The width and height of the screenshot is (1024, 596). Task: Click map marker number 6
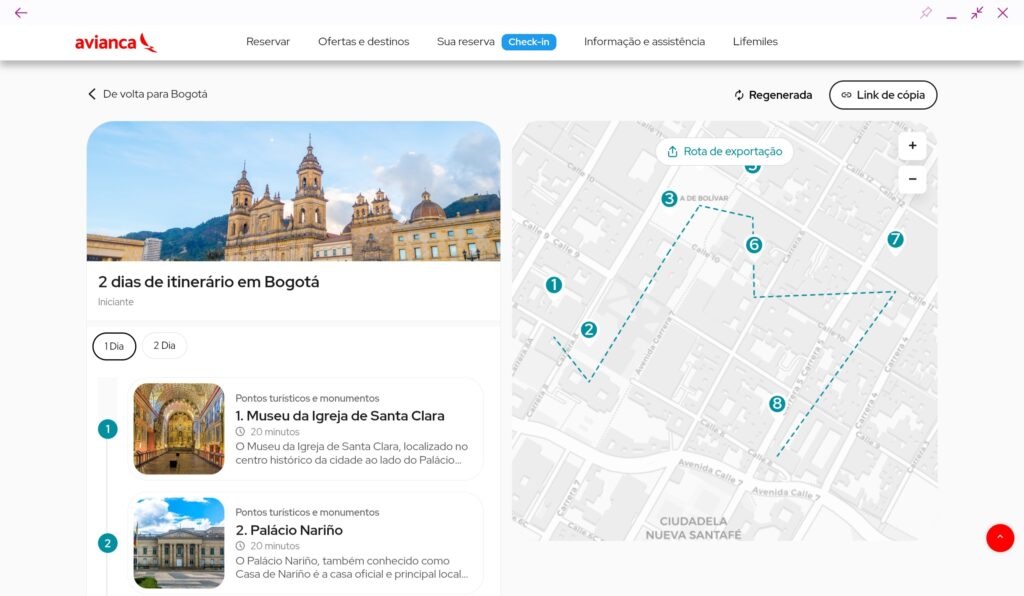754,245
